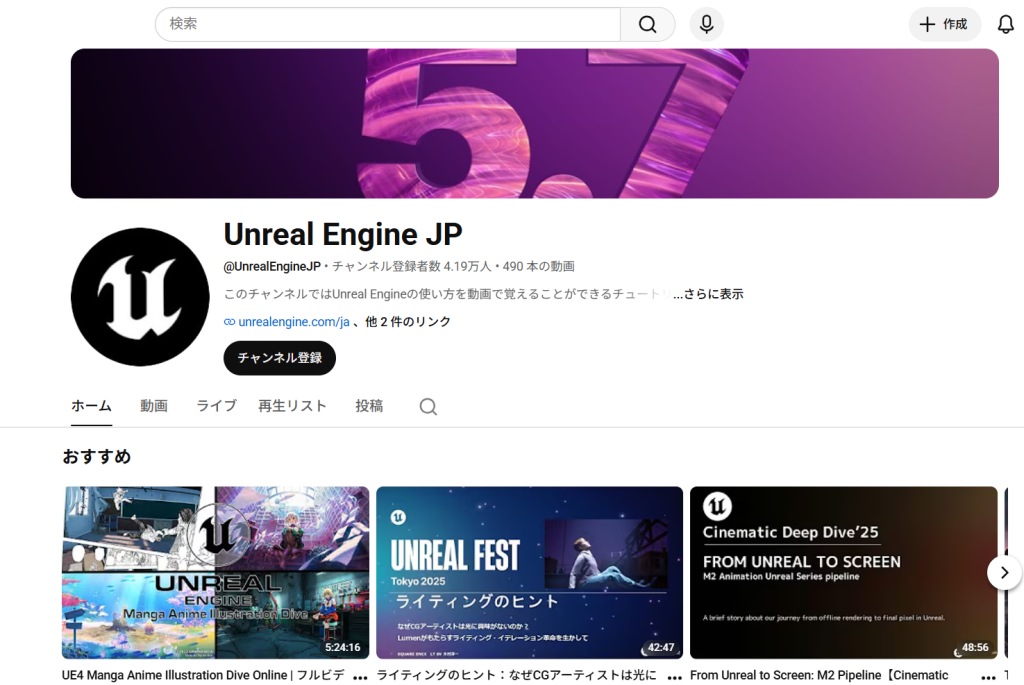Open options menu for From Unreal to Screen video

pos(989,677)
